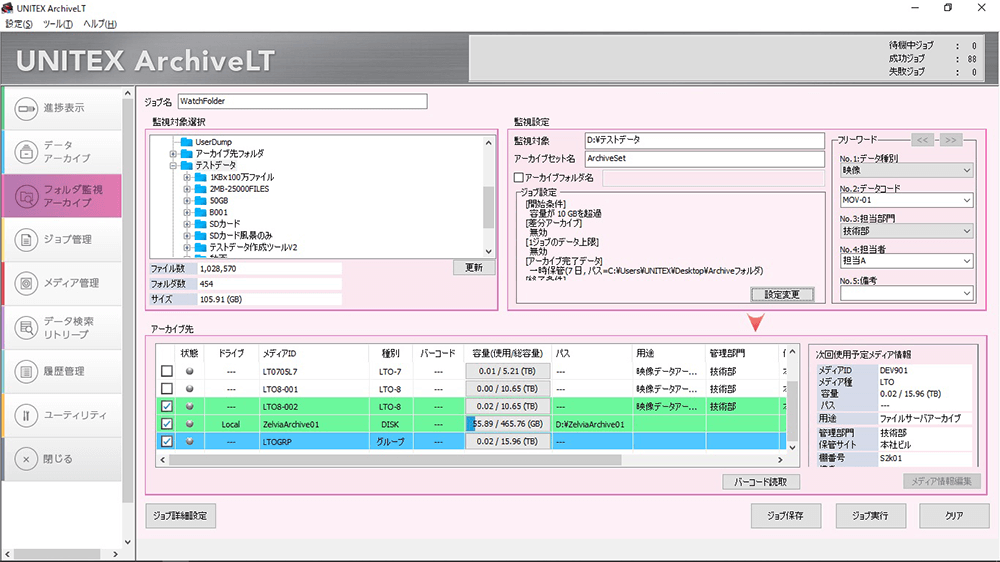Click the status indicator of LTO8-002 row
The height and width of the screenshot is (562, 1000).
189,406
